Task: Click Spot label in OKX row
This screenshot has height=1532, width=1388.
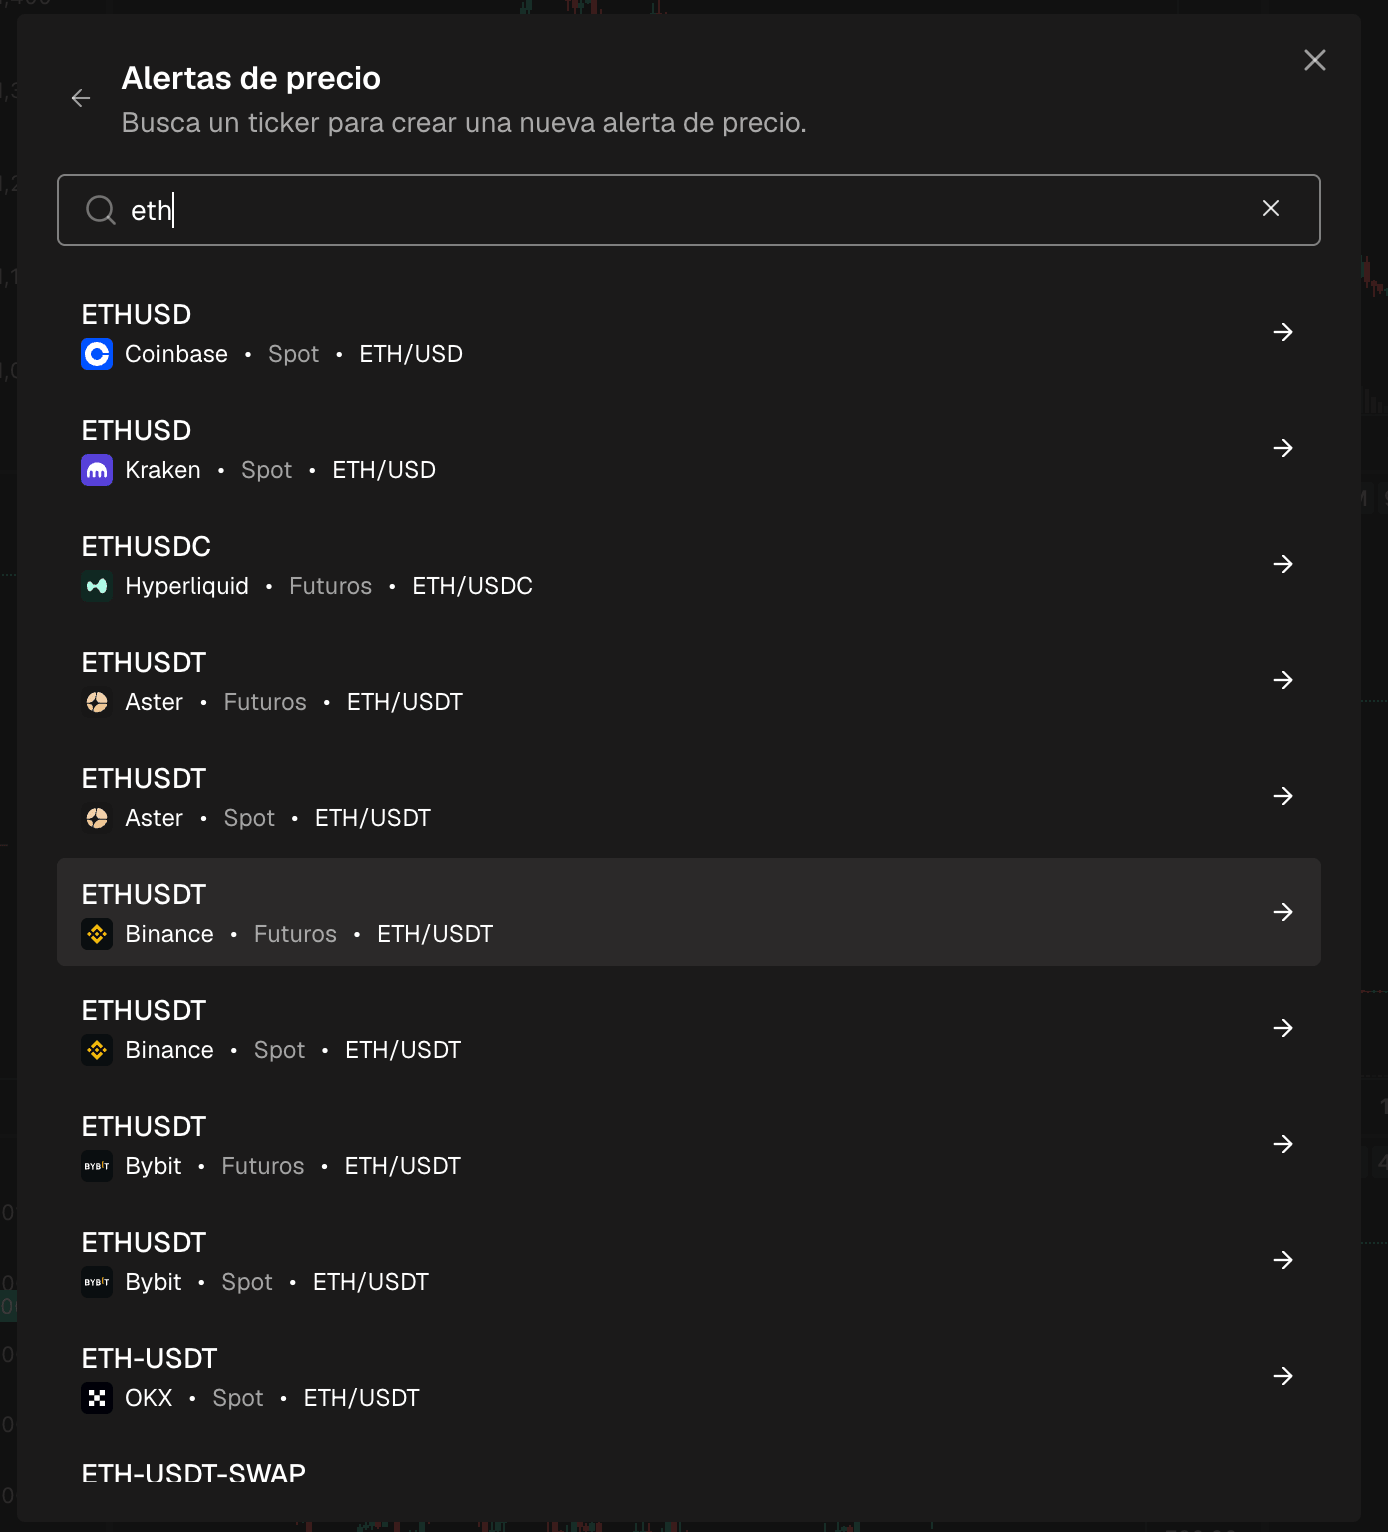Action: [238, 1398]
